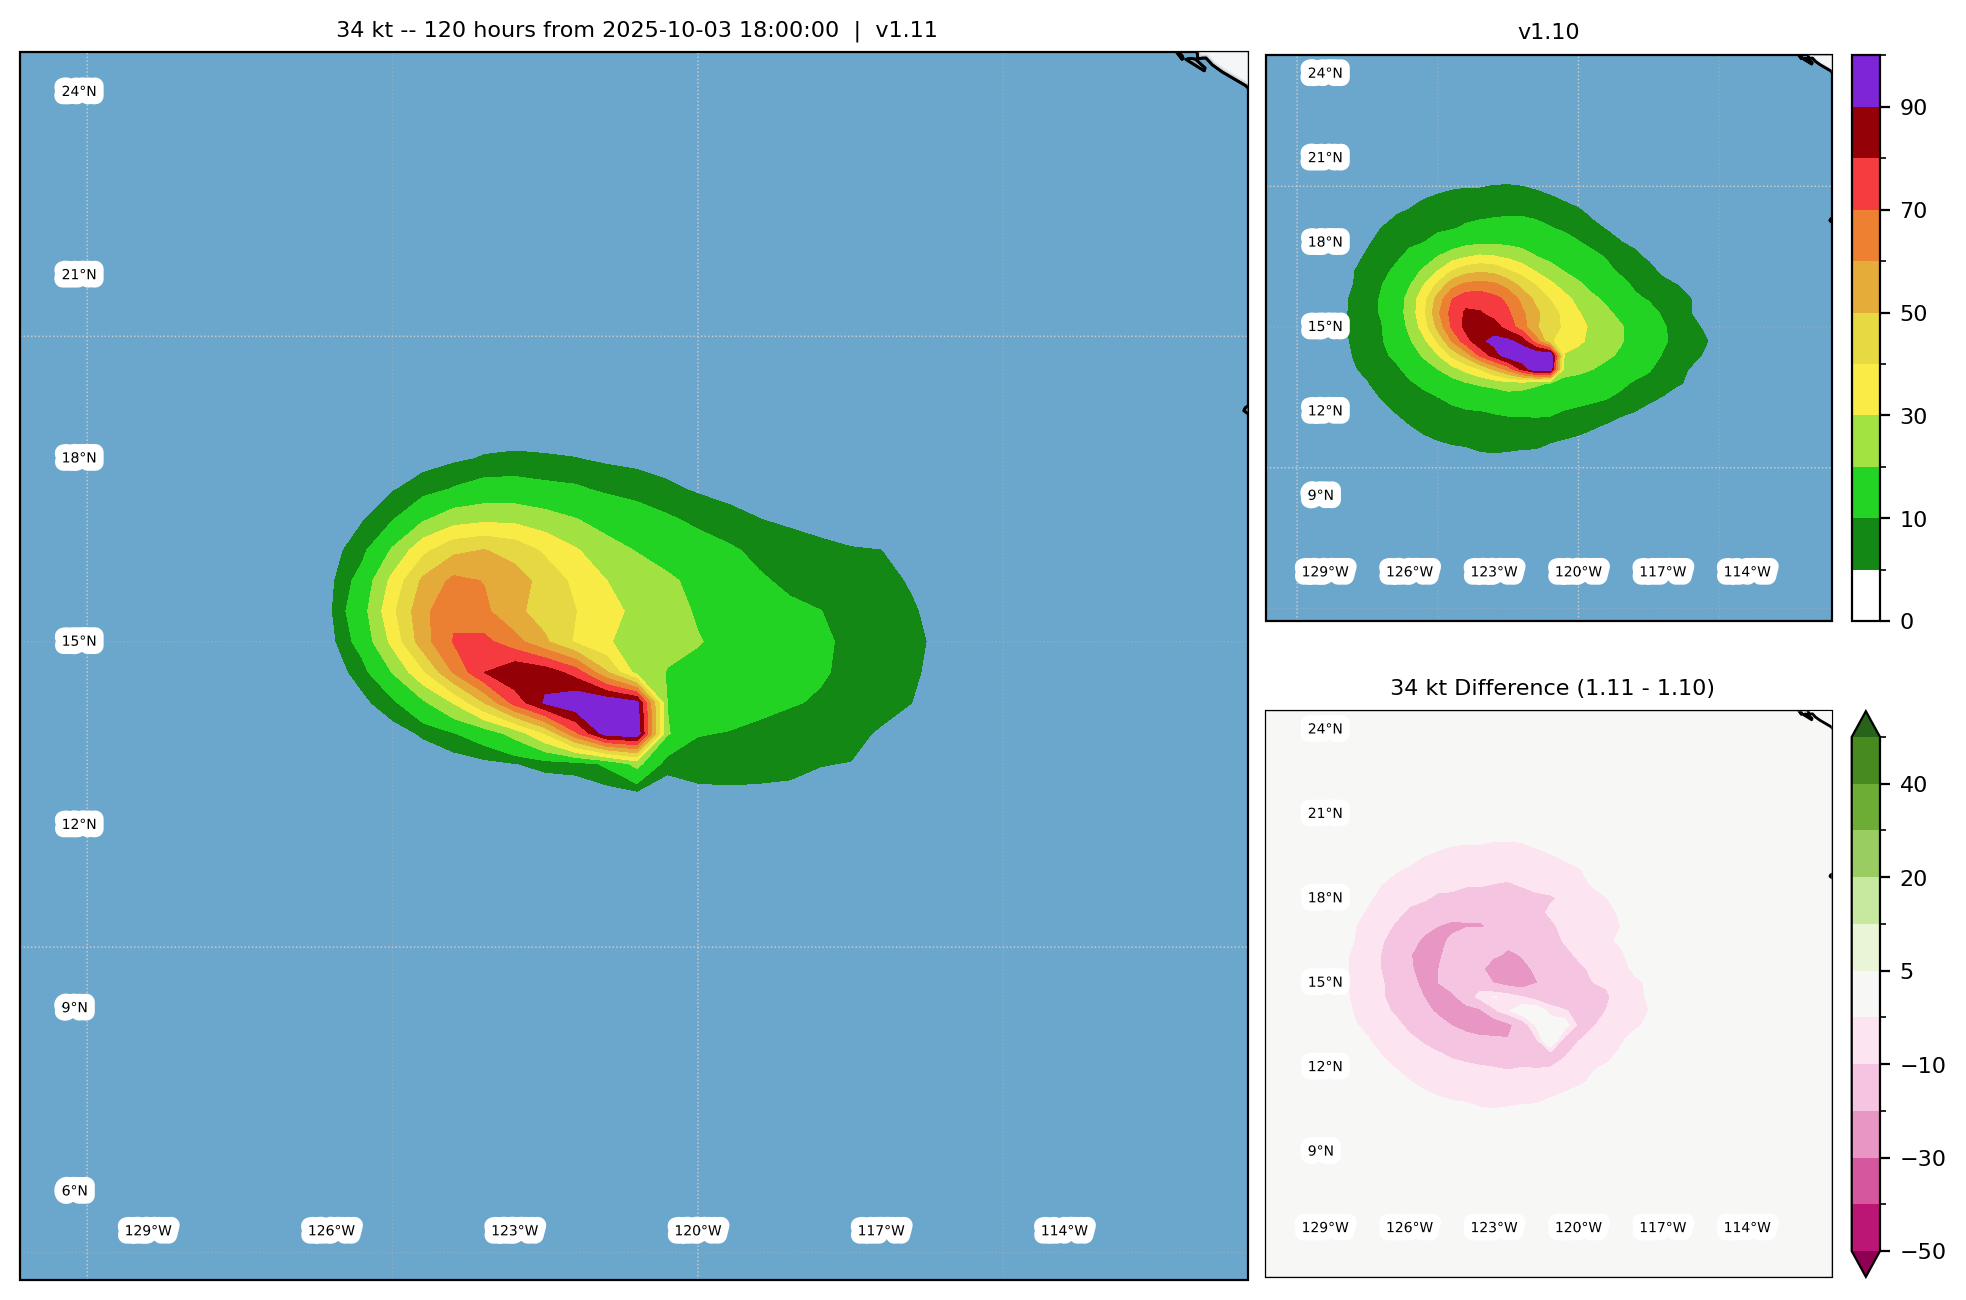Click the 6°N label on the main map

(x=75, y=1190)
